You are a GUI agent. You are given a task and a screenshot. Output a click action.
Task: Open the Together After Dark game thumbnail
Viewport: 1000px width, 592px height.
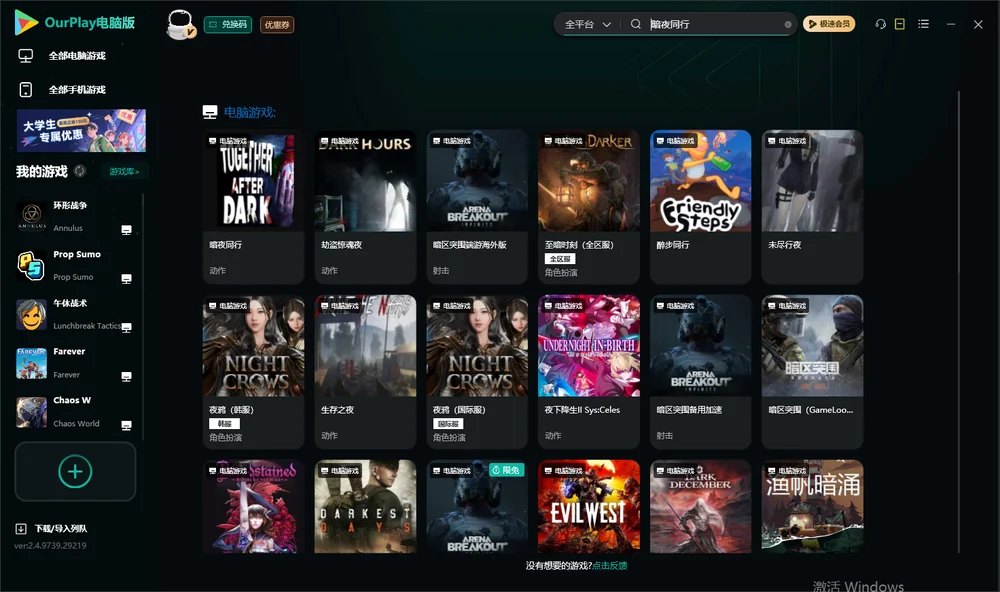(x=254, y=181)
